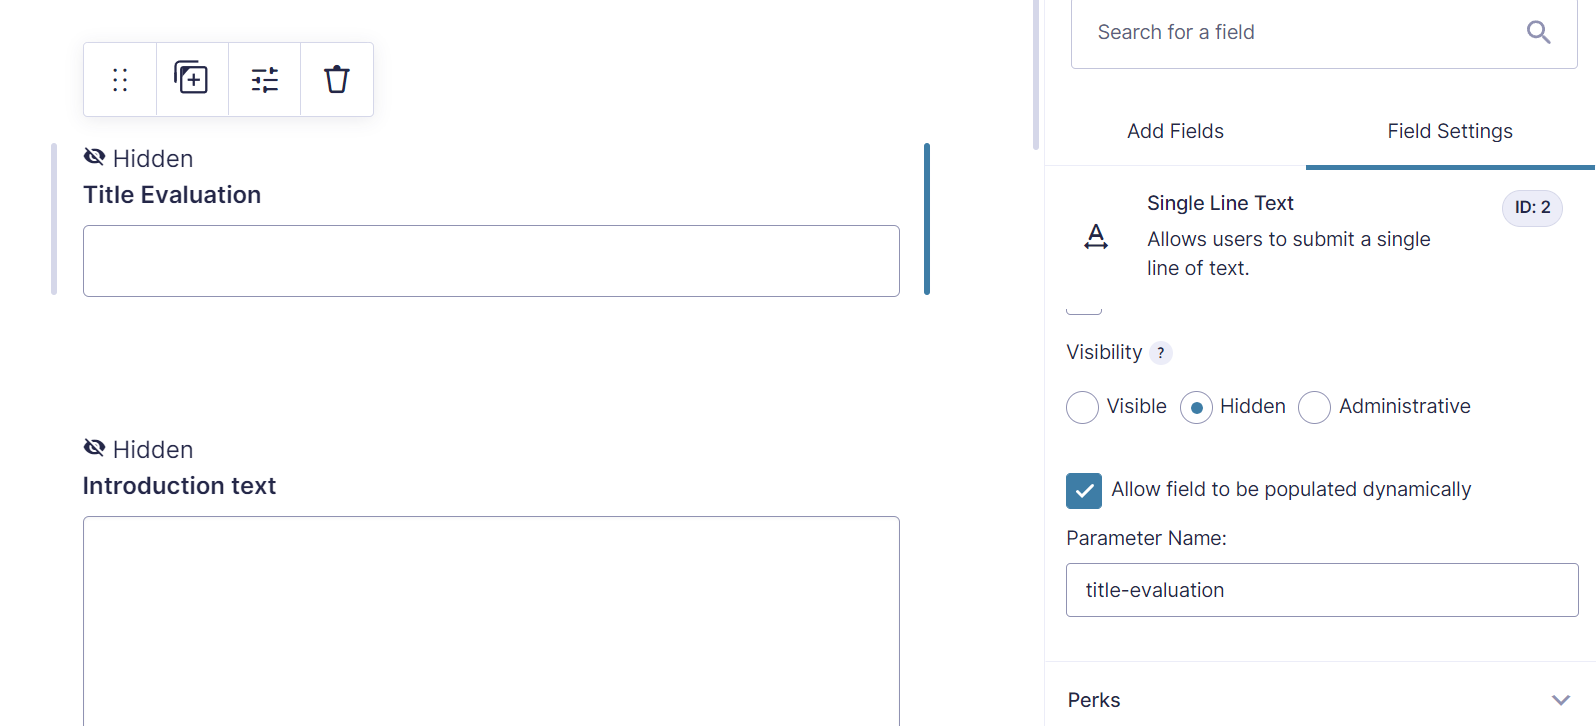Grab the drag handle dots icon
This screenshot has height=726, width=1596.
[119, 79]
